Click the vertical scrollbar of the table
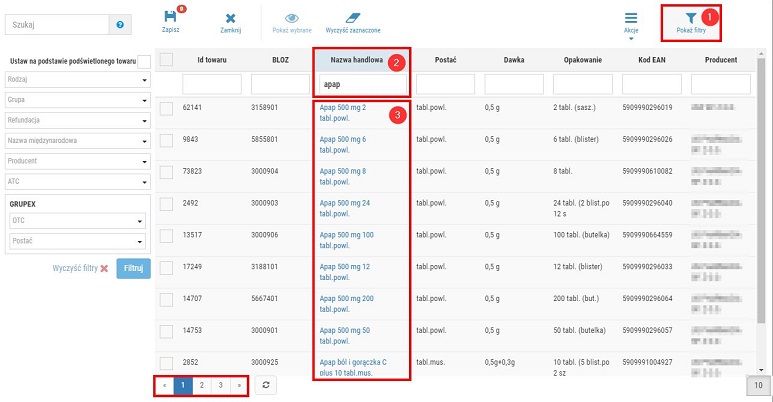This screenshot has width=773, height=402. [762, 192]
